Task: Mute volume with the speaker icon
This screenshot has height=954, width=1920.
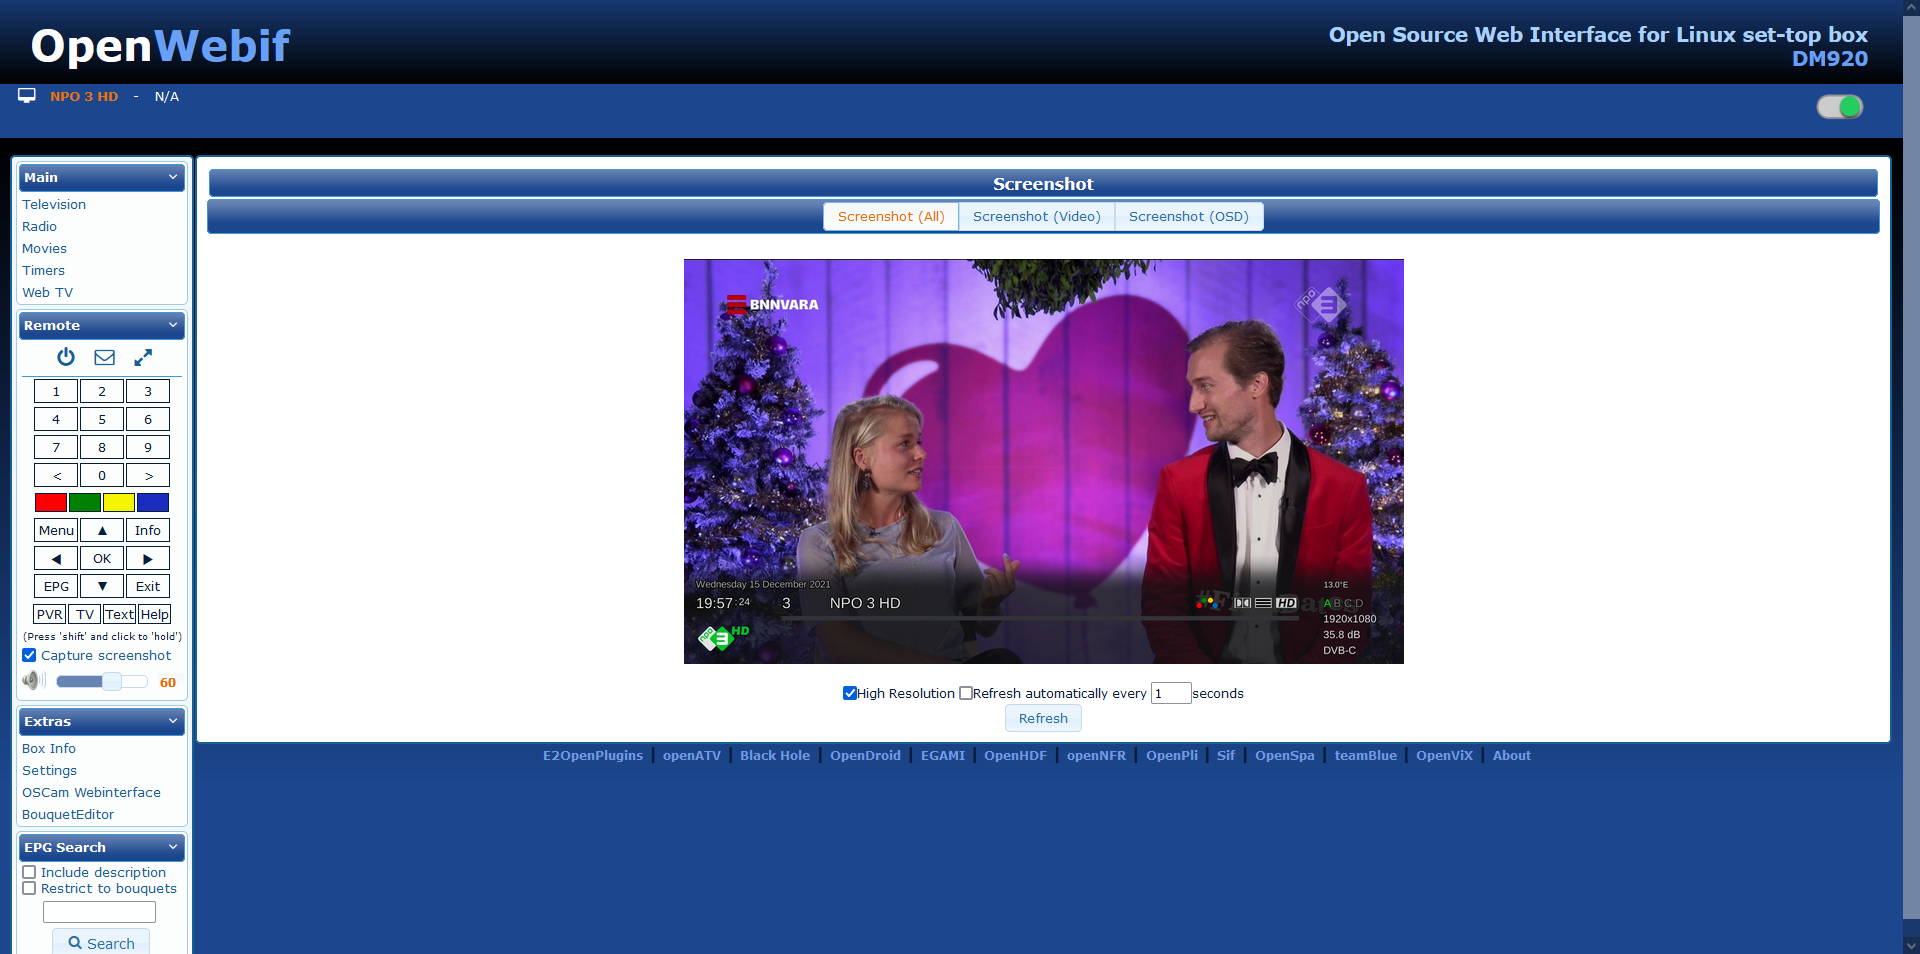Action: tap(33, 681)
